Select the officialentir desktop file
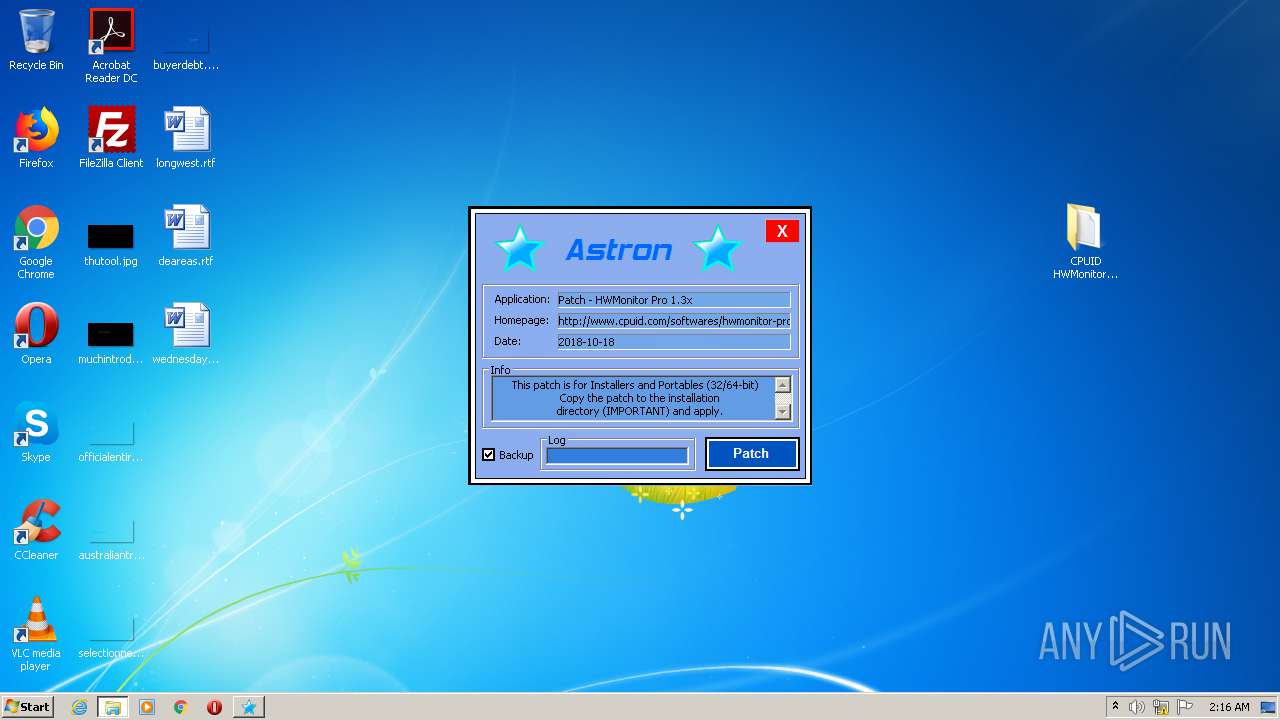 [x=111, y=440]
